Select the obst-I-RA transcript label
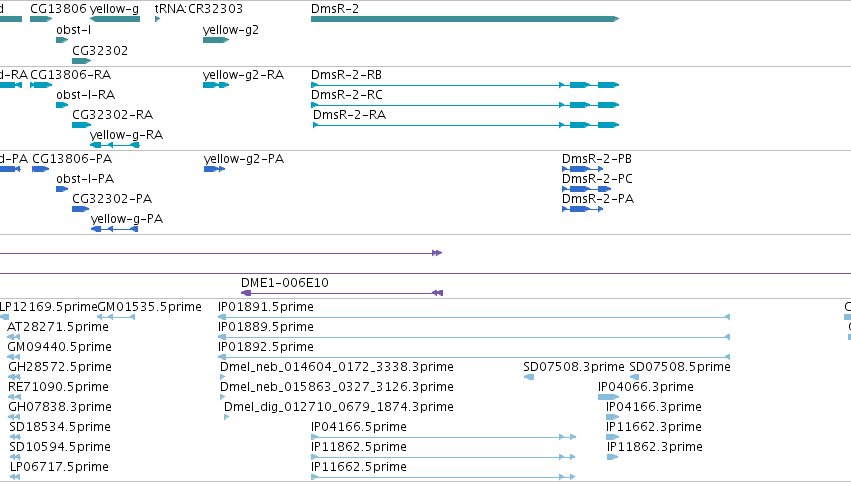This screenshot has width=851, height=482. click(x=86, y=95)
